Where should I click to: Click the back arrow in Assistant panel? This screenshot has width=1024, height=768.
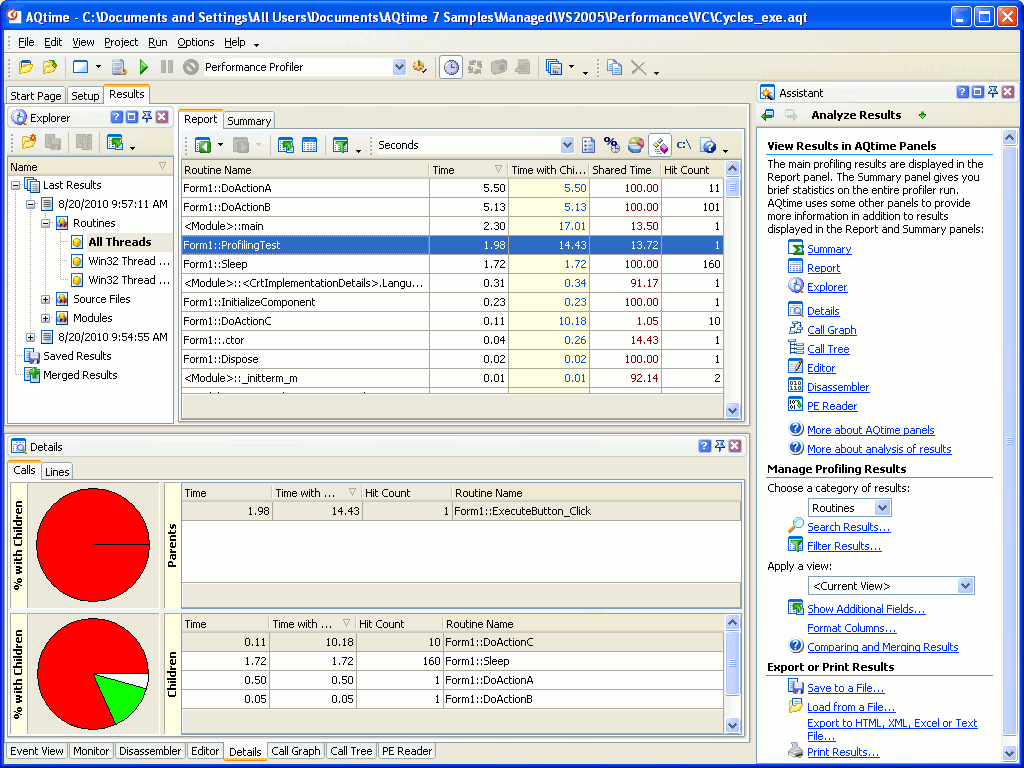(x=768, y=115)
